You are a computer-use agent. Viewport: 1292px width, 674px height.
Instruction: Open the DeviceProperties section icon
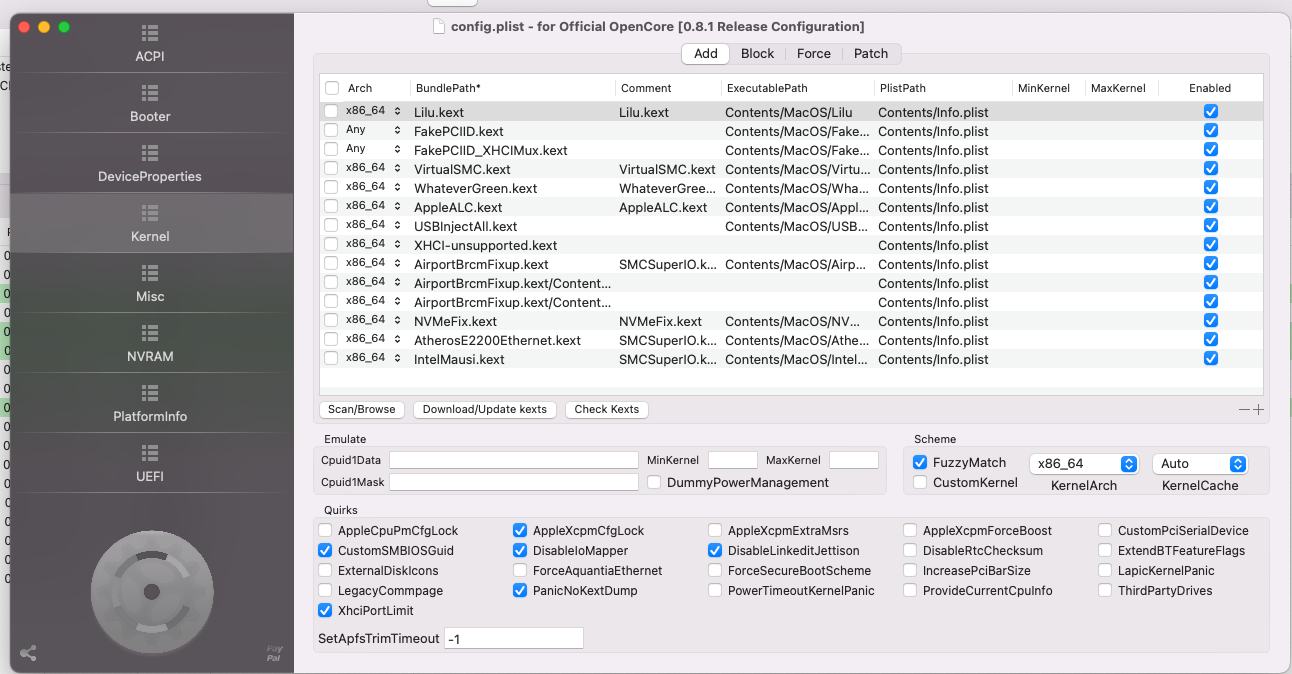pos(150,153)
